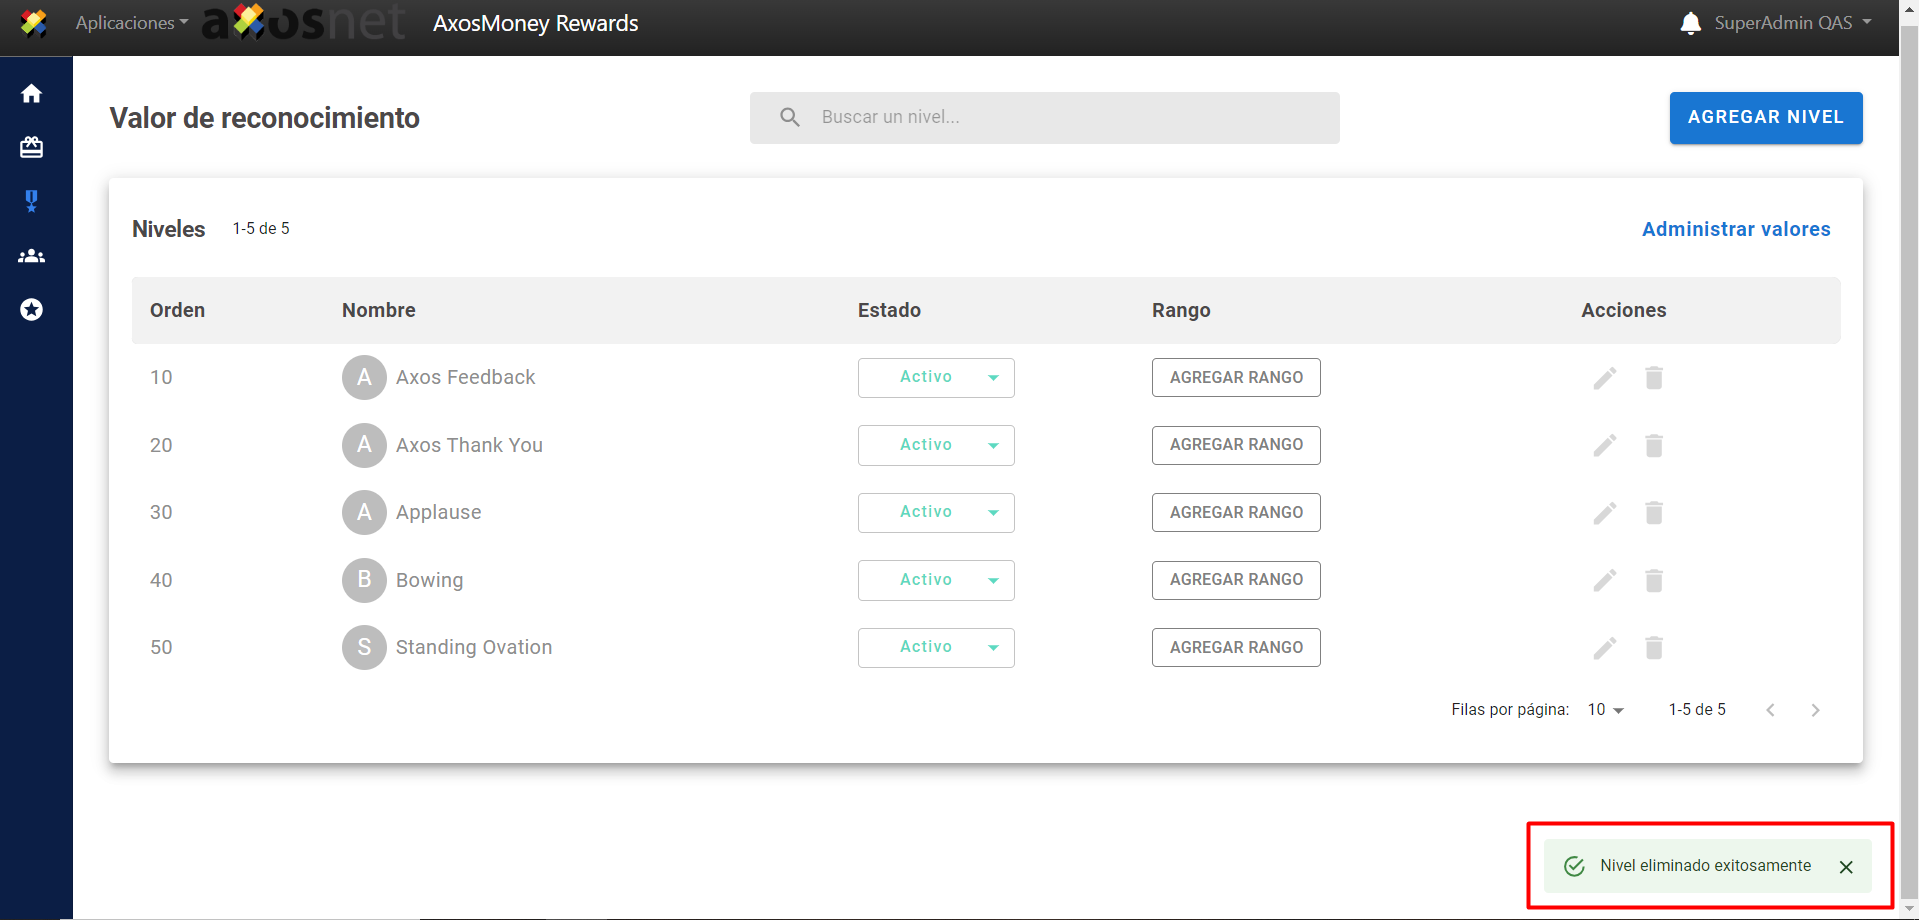Open the groups people sidebar icon
1919x920 pixels.
coord(32,256)
